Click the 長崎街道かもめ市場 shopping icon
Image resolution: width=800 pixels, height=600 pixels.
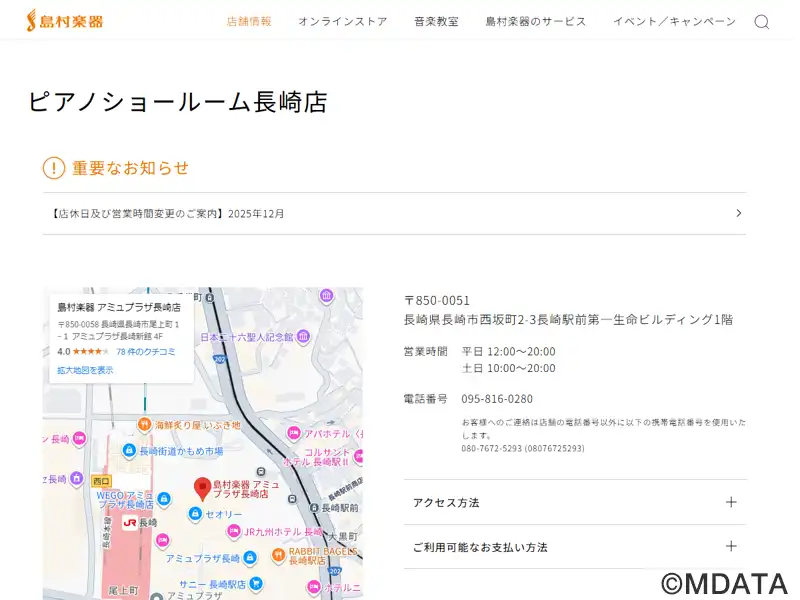(x=128, y=451)
